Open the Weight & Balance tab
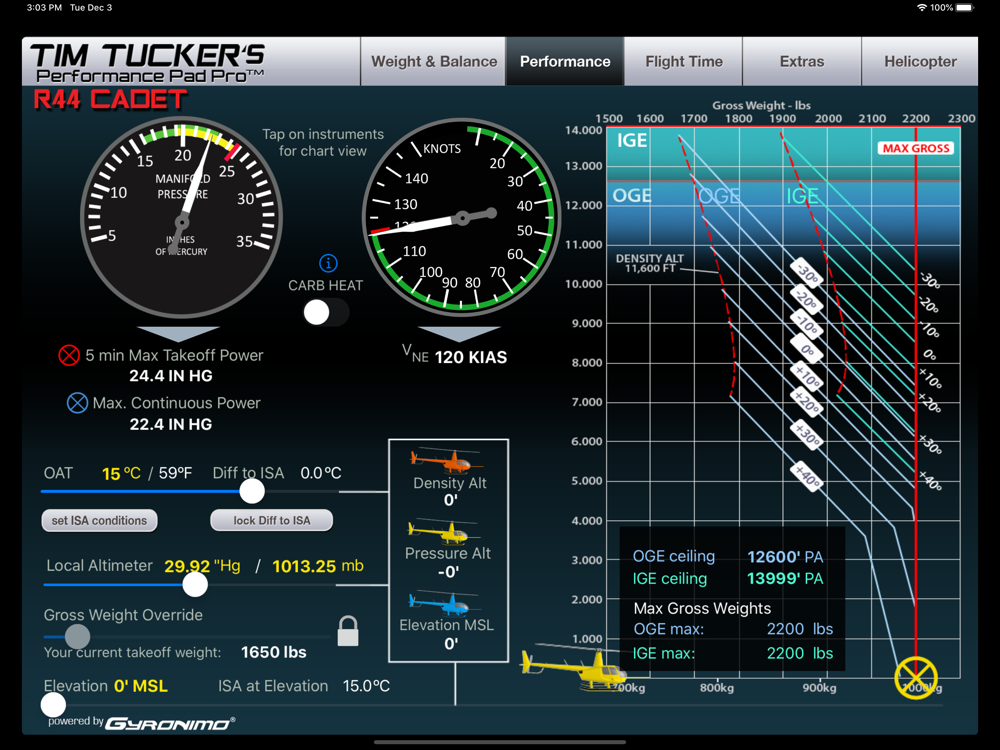The image size is (1000, 750). 434,61
